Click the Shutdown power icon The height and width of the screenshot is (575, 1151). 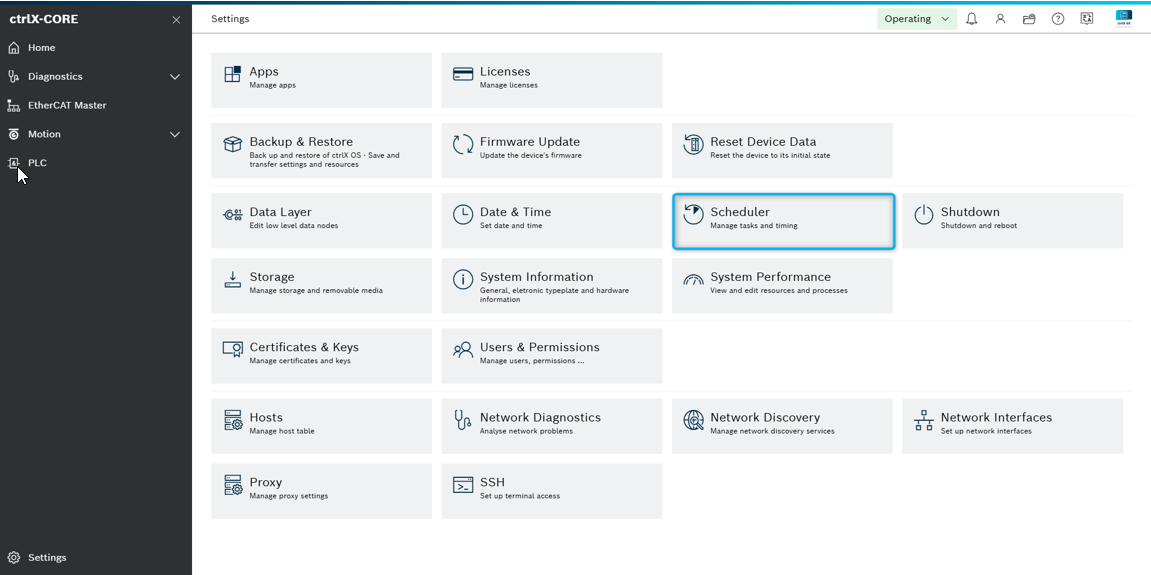pos(923,215)
